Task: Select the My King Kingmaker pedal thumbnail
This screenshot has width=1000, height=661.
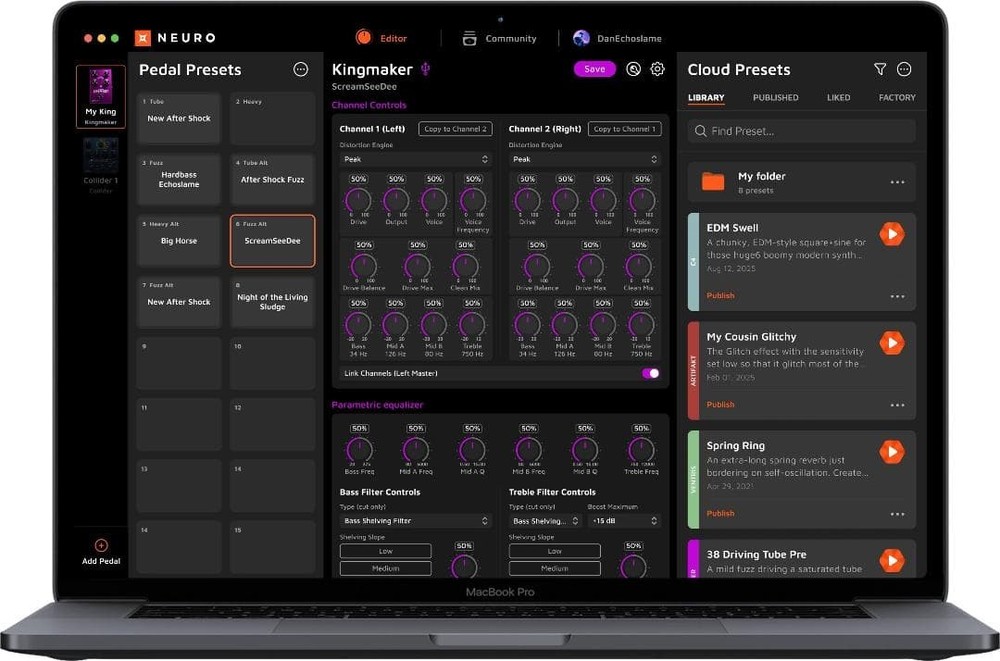Action: [101, 97]
